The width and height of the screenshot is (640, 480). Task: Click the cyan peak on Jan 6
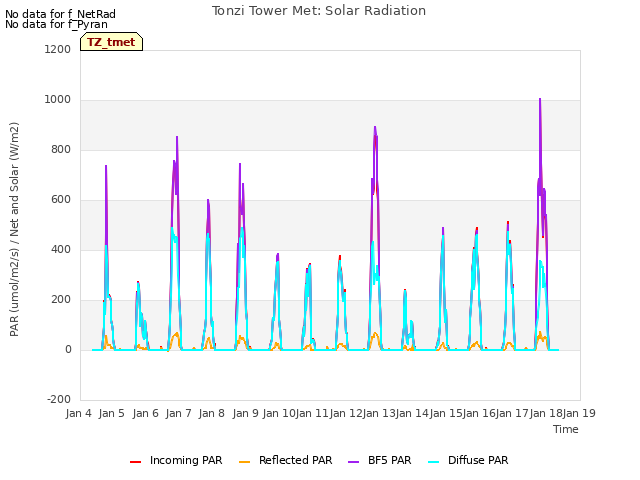pyautogui.click(x=138, y=283)
